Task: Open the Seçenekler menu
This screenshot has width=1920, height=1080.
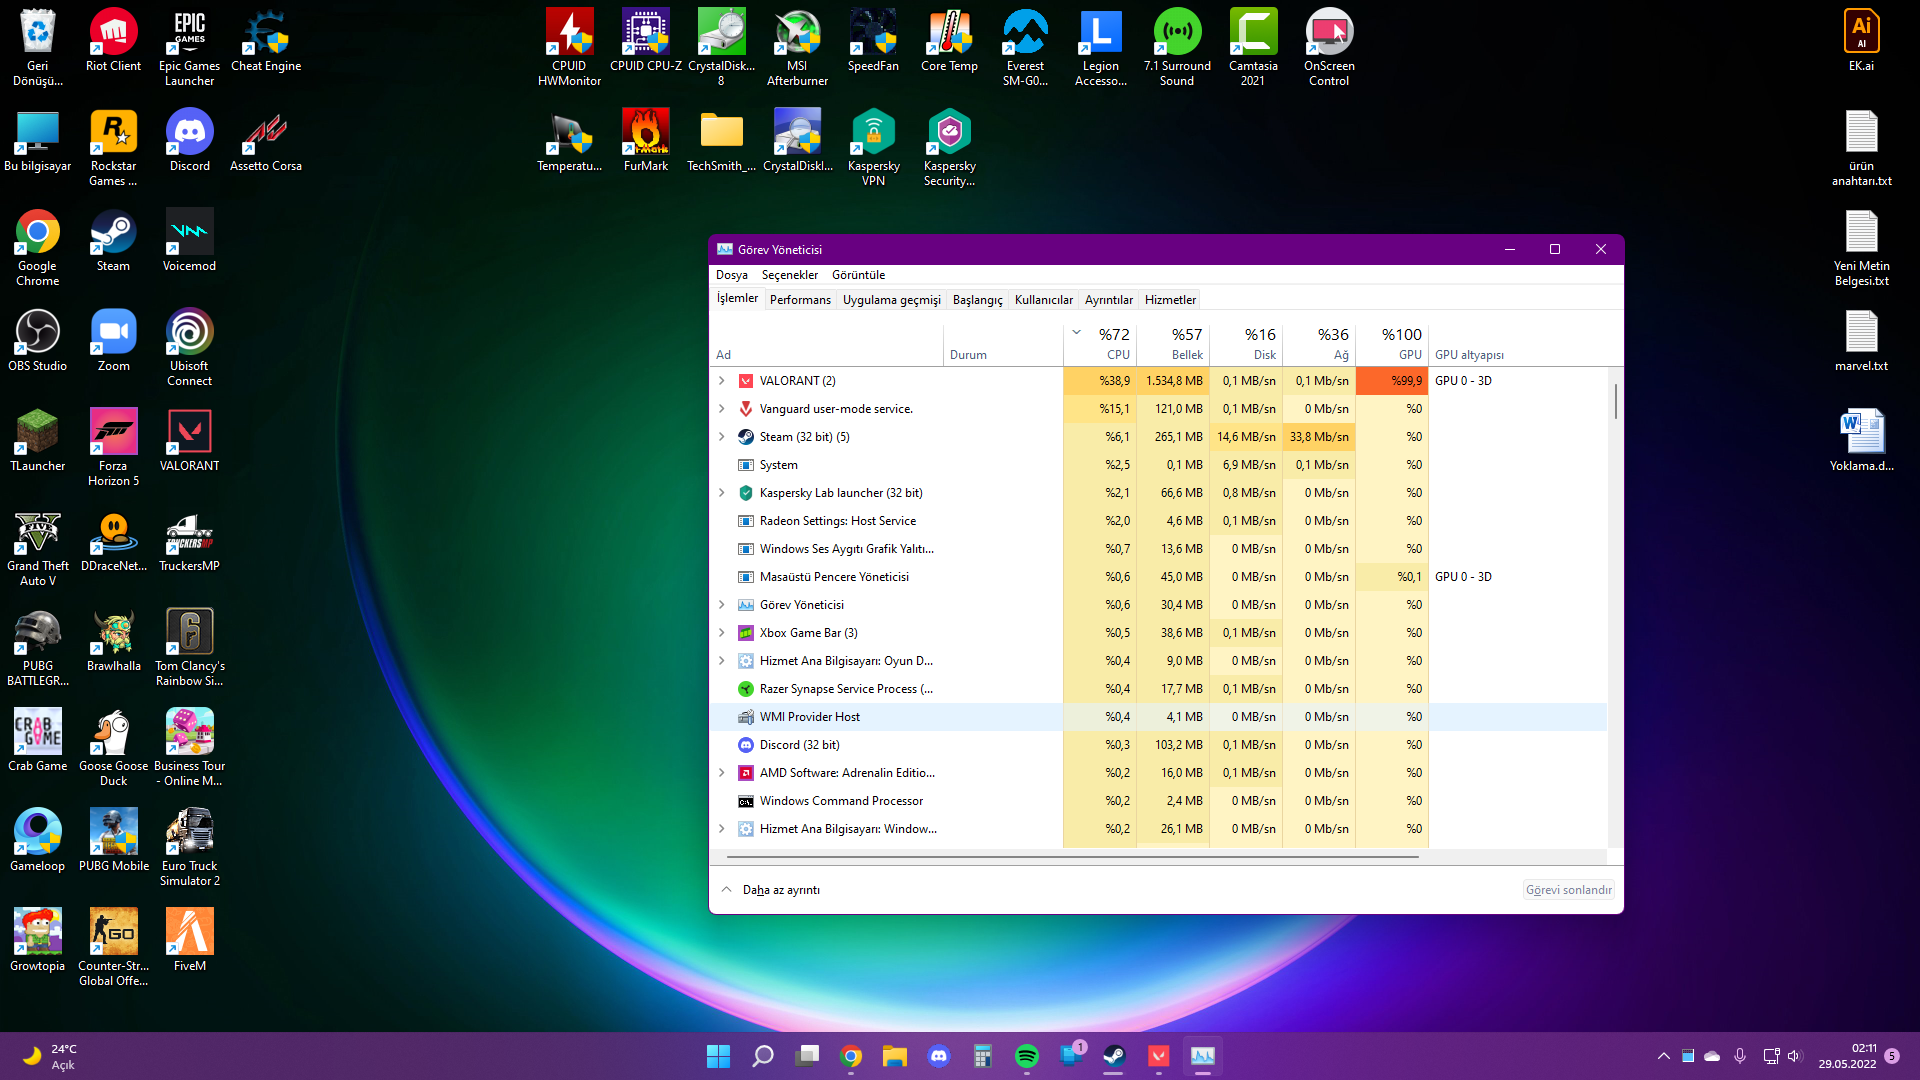Action: 789,275
